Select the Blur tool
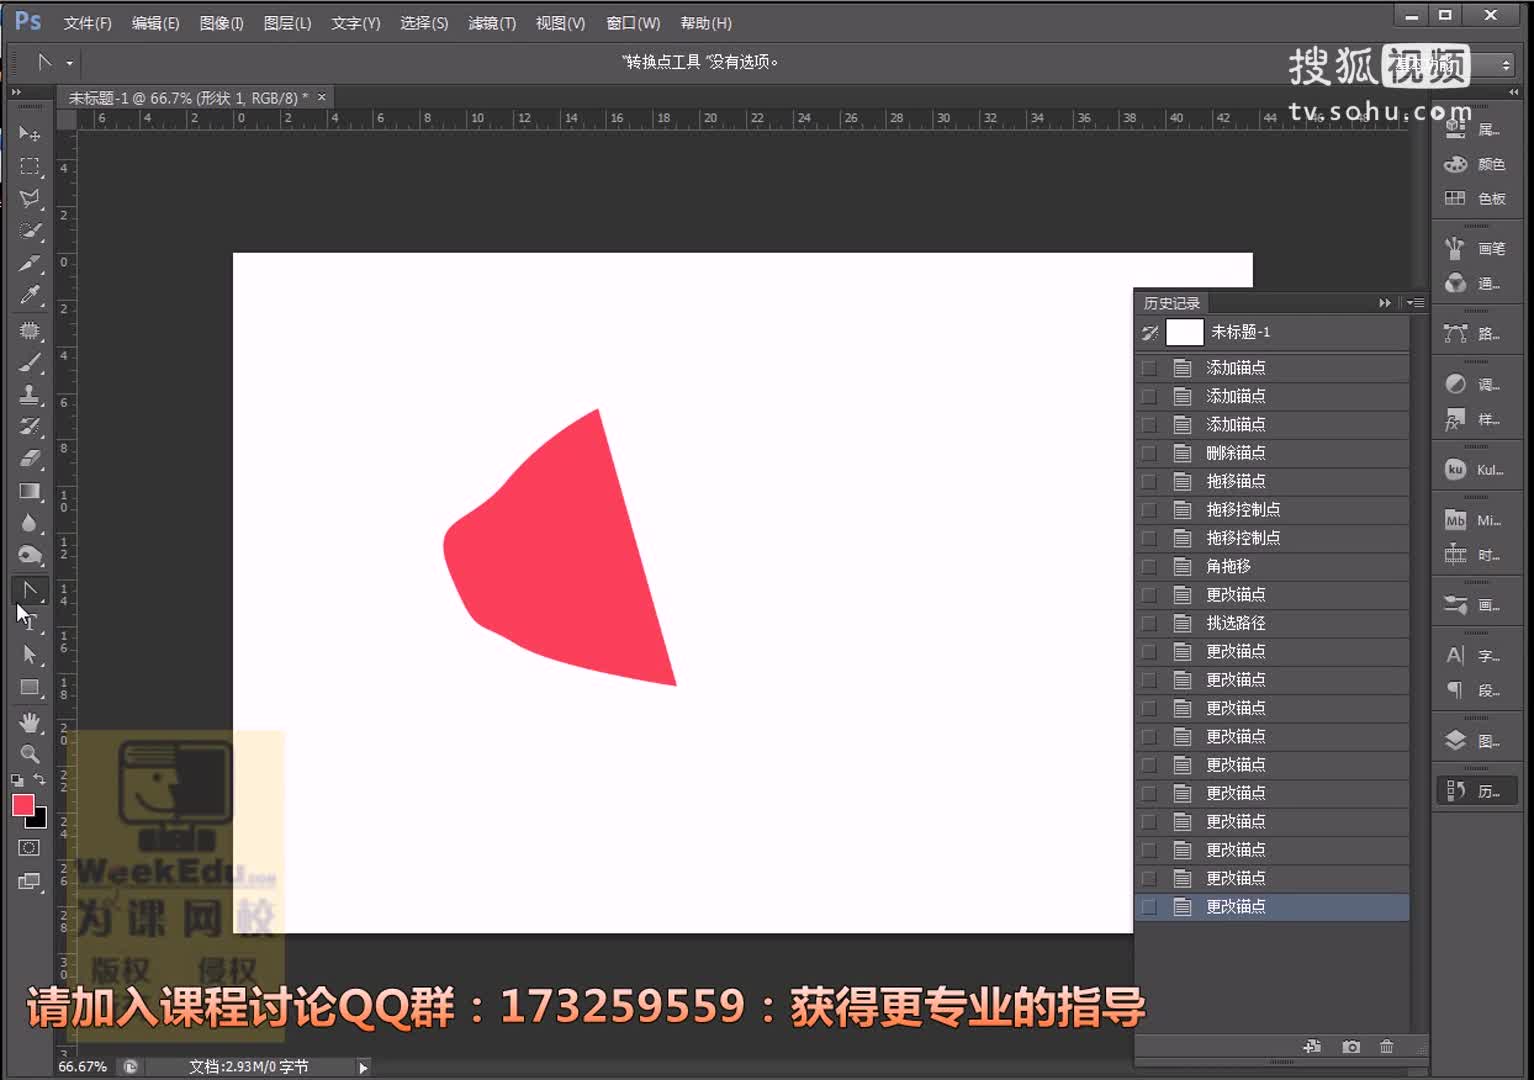This screenshot has width=1534, height=1080. [x=30, y=523]
